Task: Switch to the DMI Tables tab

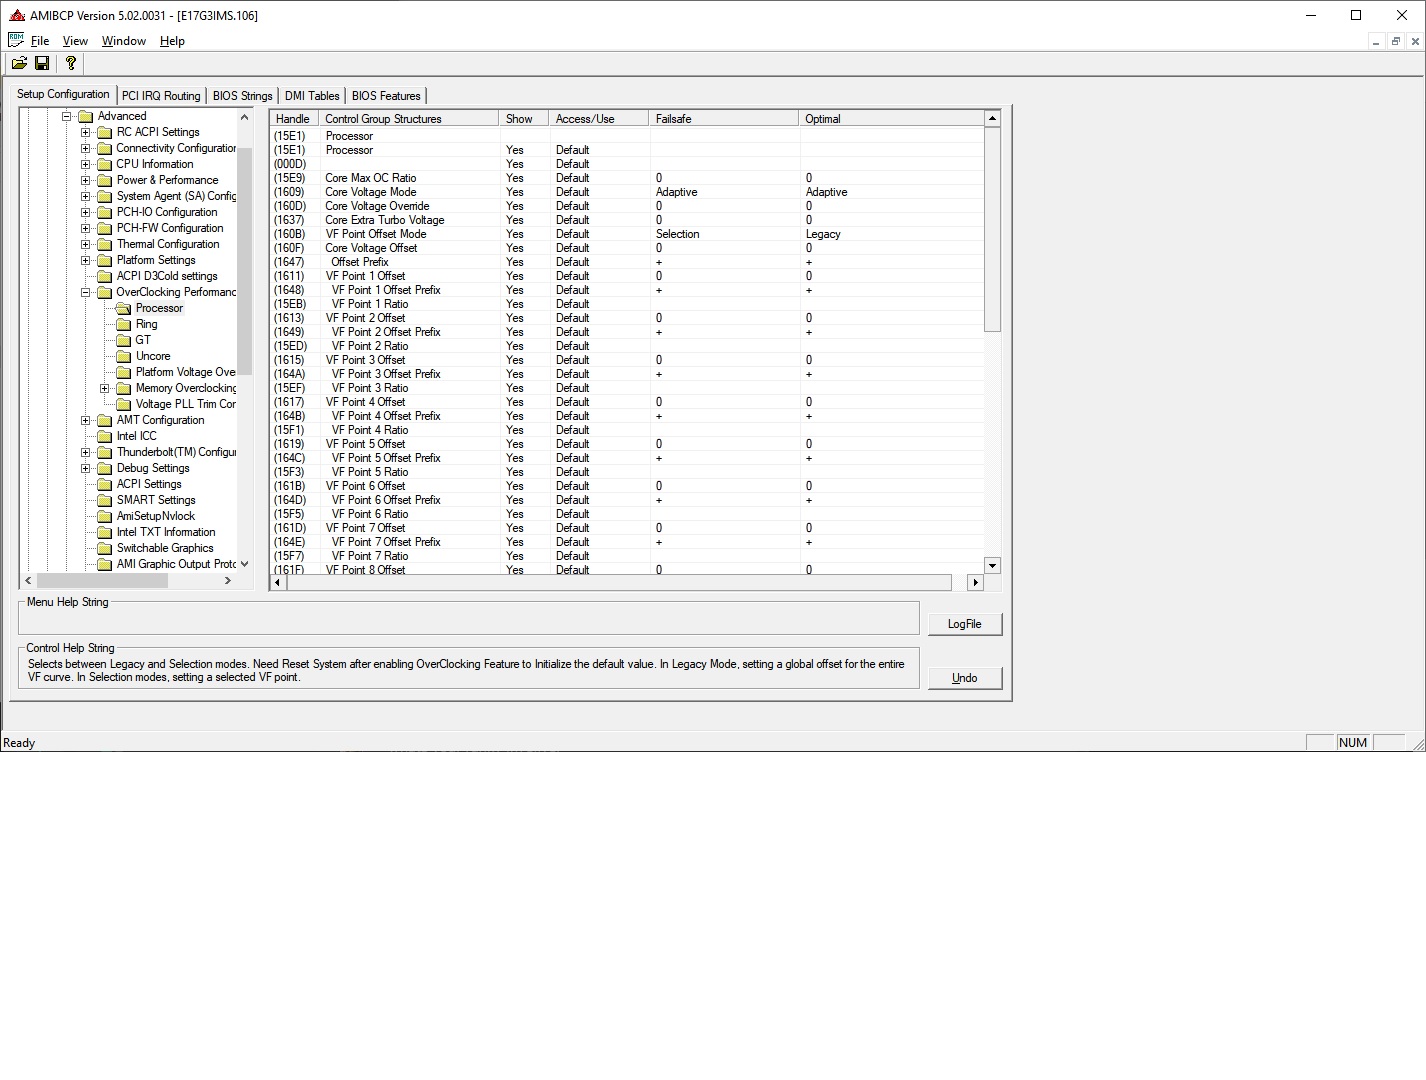Action: coord(312,96)
